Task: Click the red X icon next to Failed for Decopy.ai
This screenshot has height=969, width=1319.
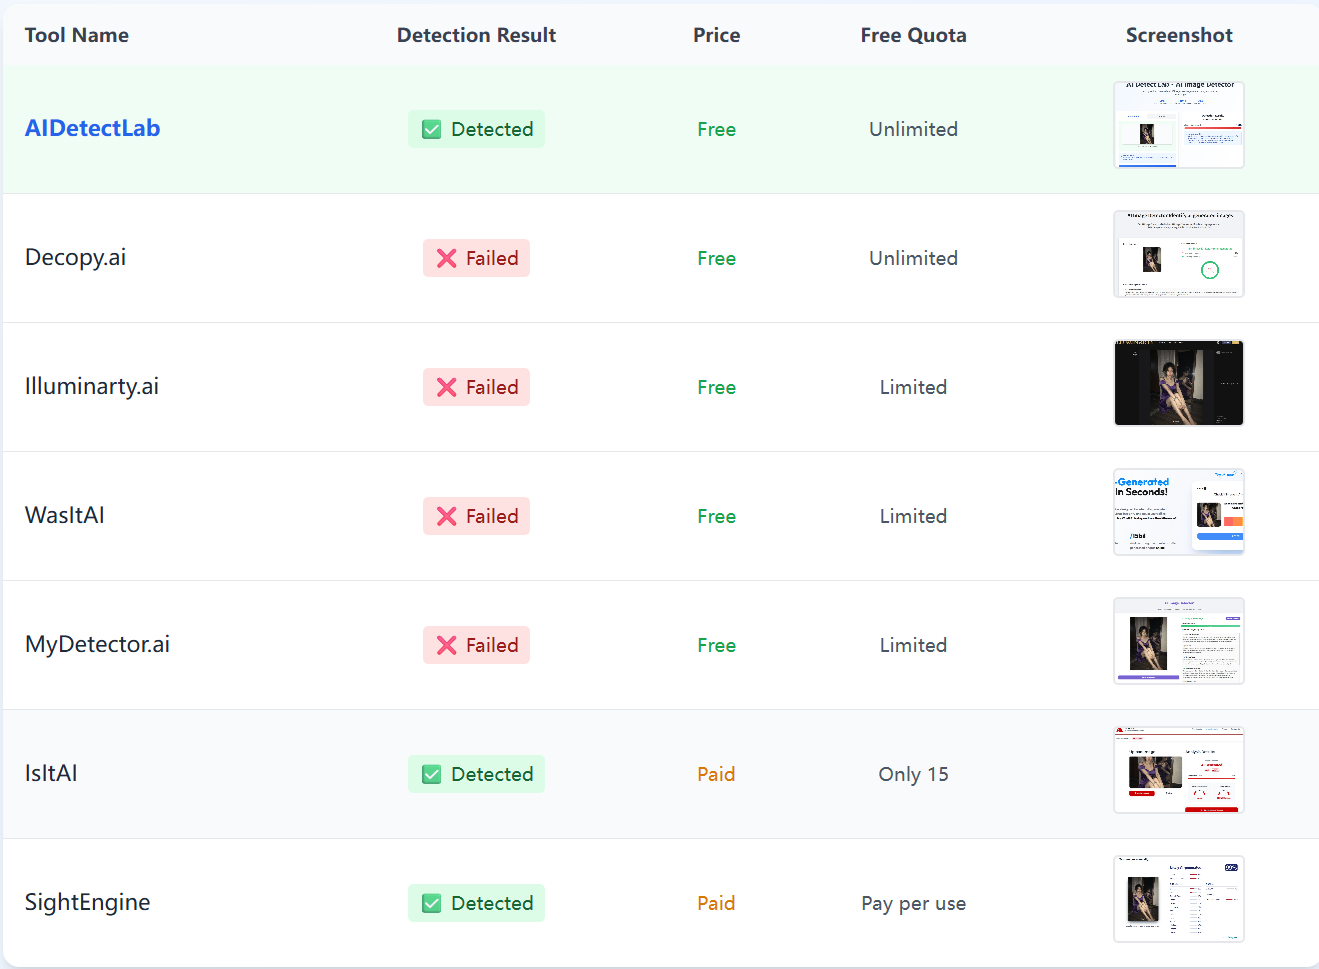Action: 447,258
